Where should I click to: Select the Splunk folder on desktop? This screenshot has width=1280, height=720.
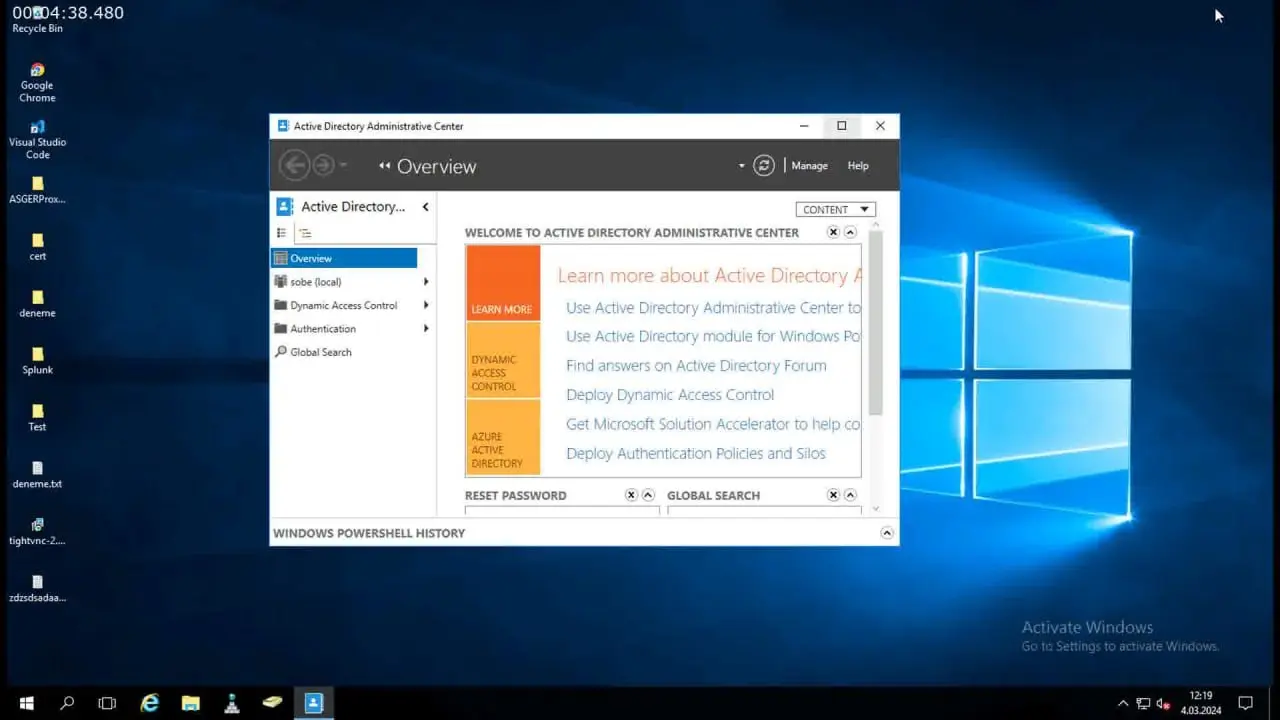pyautogui.click(x=37, y=361)
